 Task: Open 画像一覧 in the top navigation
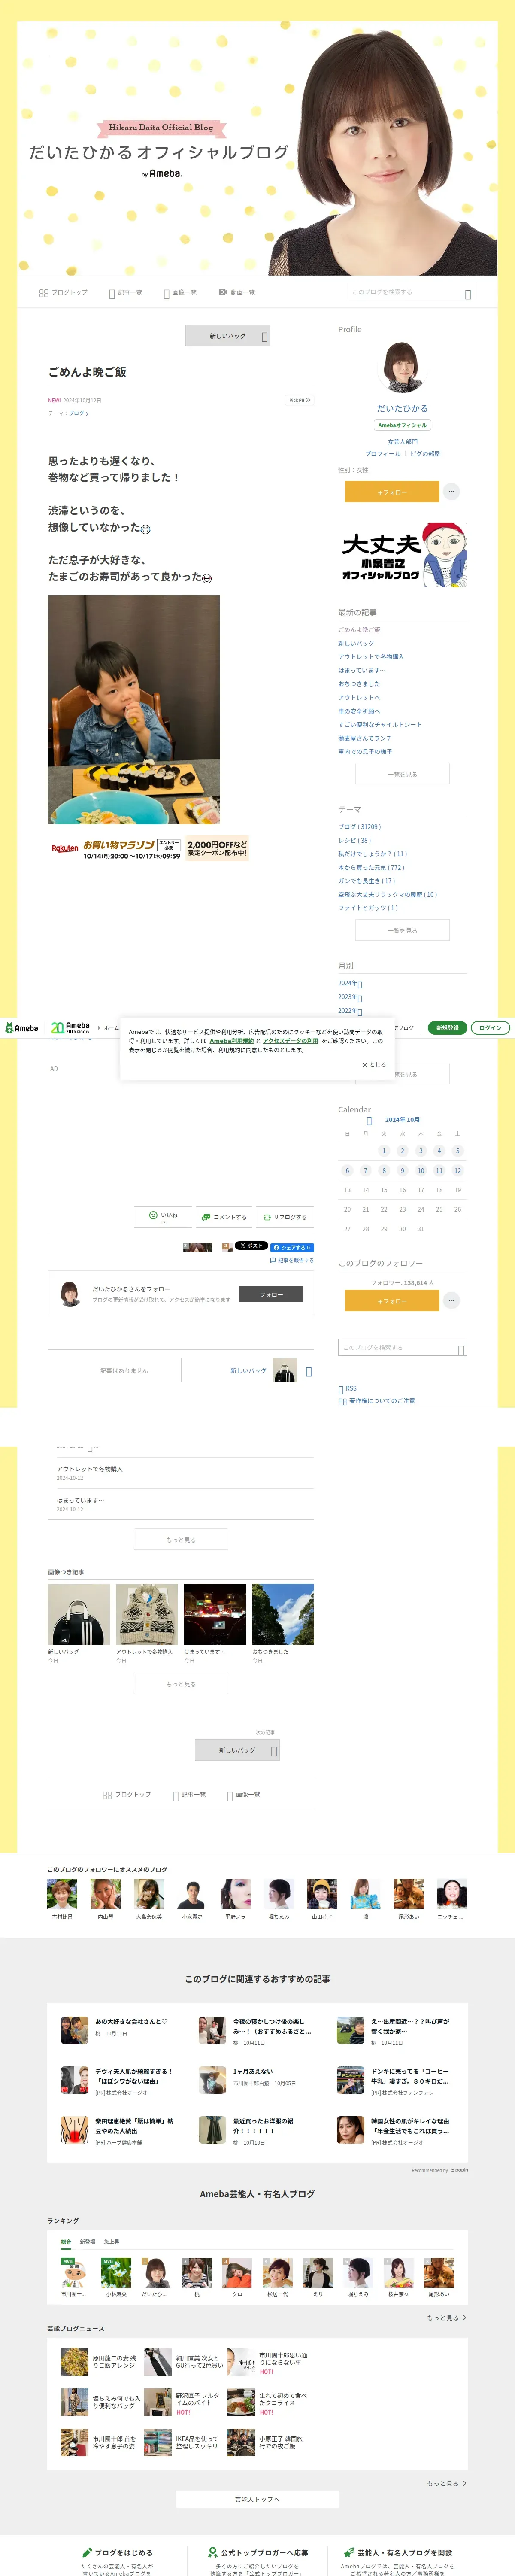pyautogui.click(x=180, y=292)
